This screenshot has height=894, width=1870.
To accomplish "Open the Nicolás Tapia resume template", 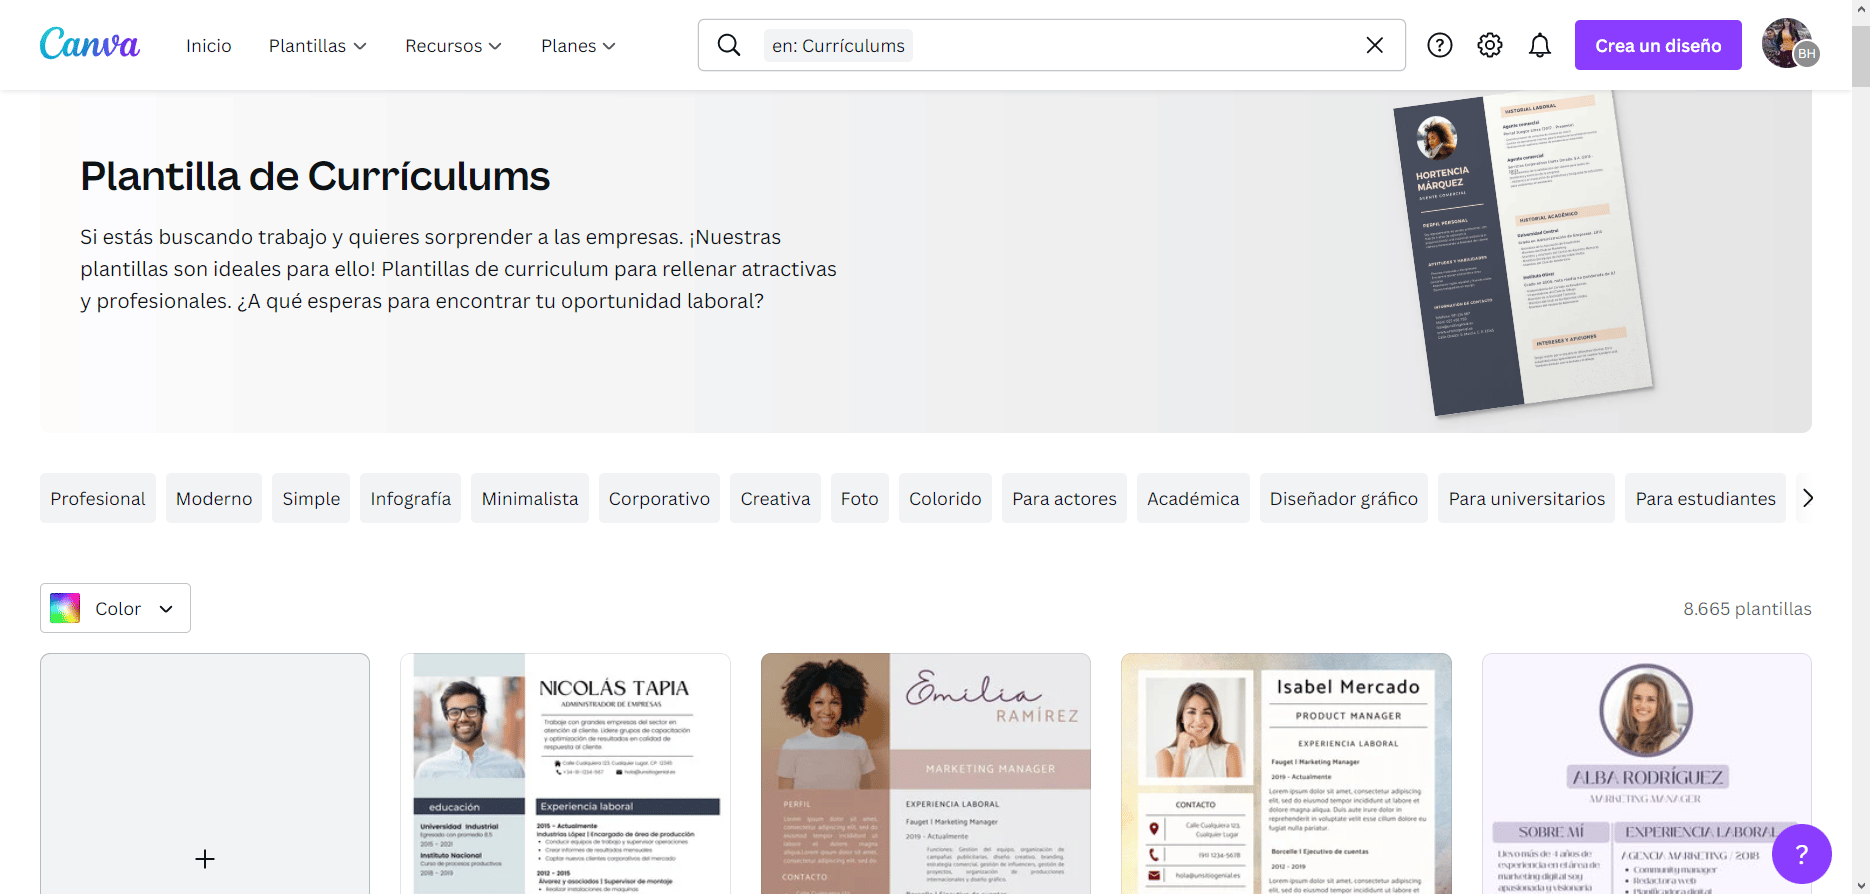I will [565, 774].
